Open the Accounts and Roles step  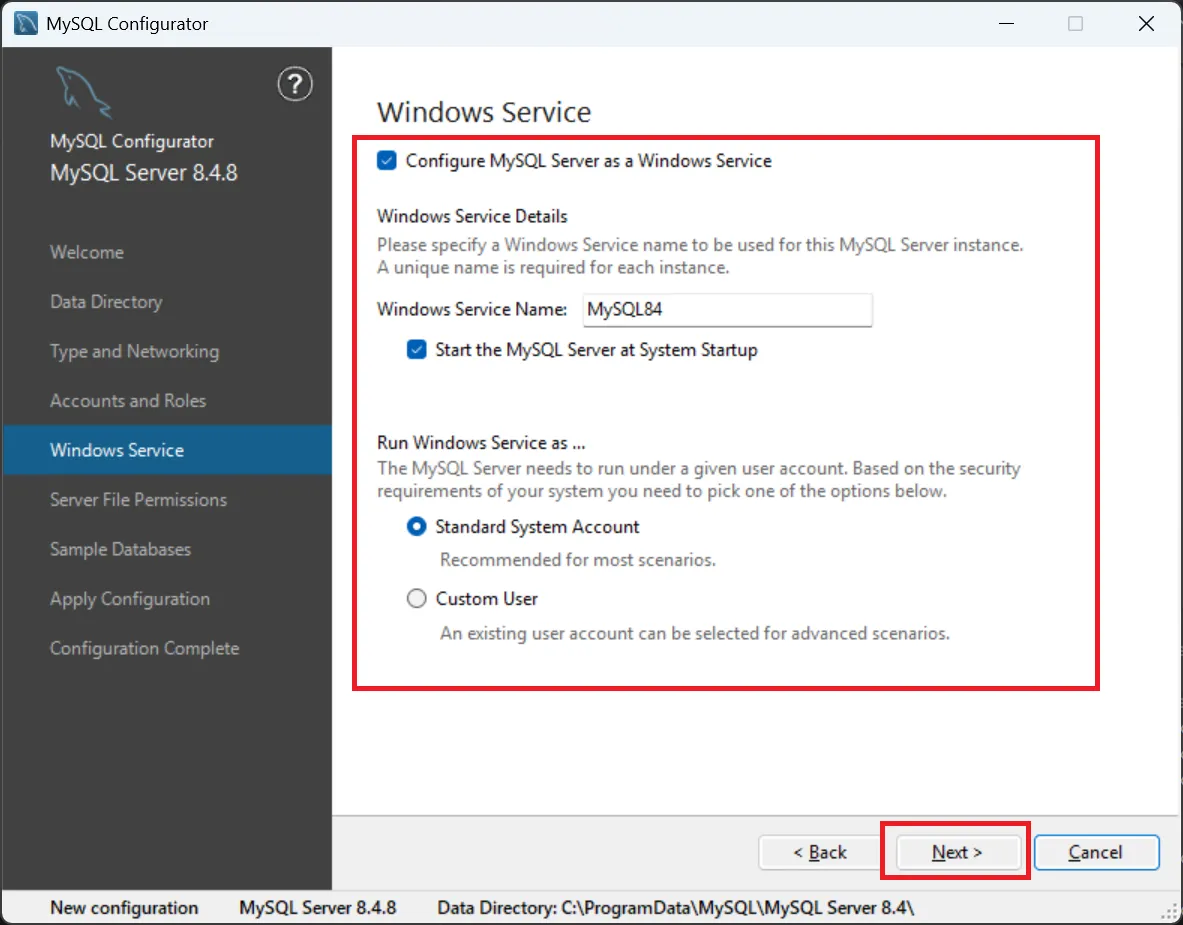pyautogui.click(x=128, y=401)
